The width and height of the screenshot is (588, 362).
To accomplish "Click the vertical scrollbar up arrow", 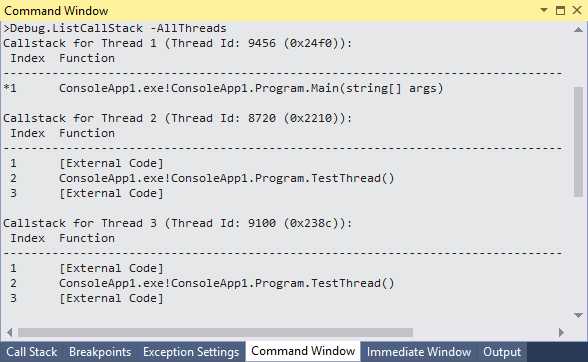I will point(578,30).
